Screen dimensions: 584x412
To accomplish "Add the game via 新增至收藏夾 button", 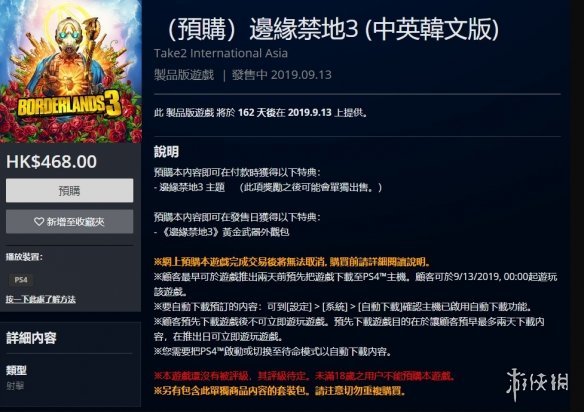I will tap(69, 222).
